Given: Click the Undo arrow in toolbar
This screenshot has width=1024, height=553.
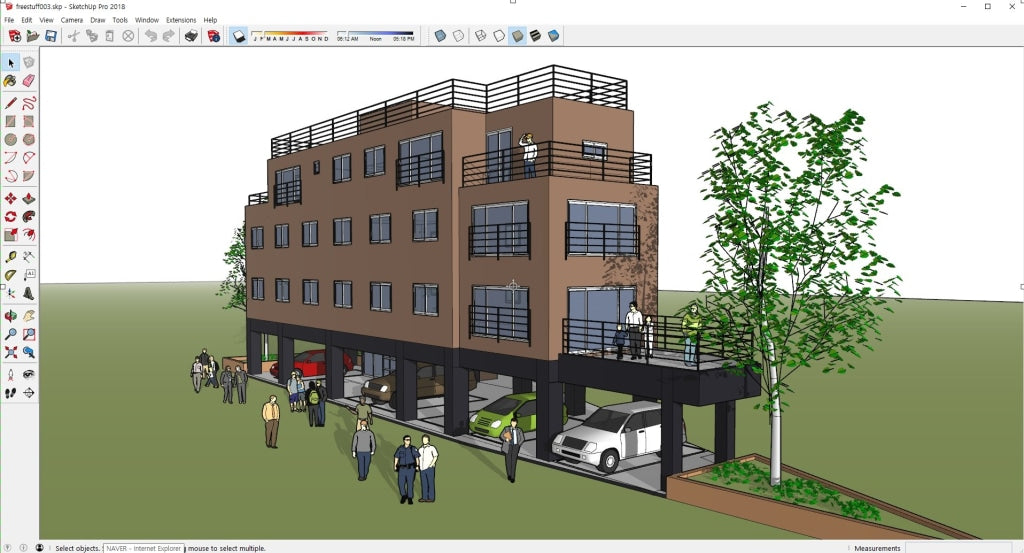Looking at the screenshot, I should pos(150,36).
